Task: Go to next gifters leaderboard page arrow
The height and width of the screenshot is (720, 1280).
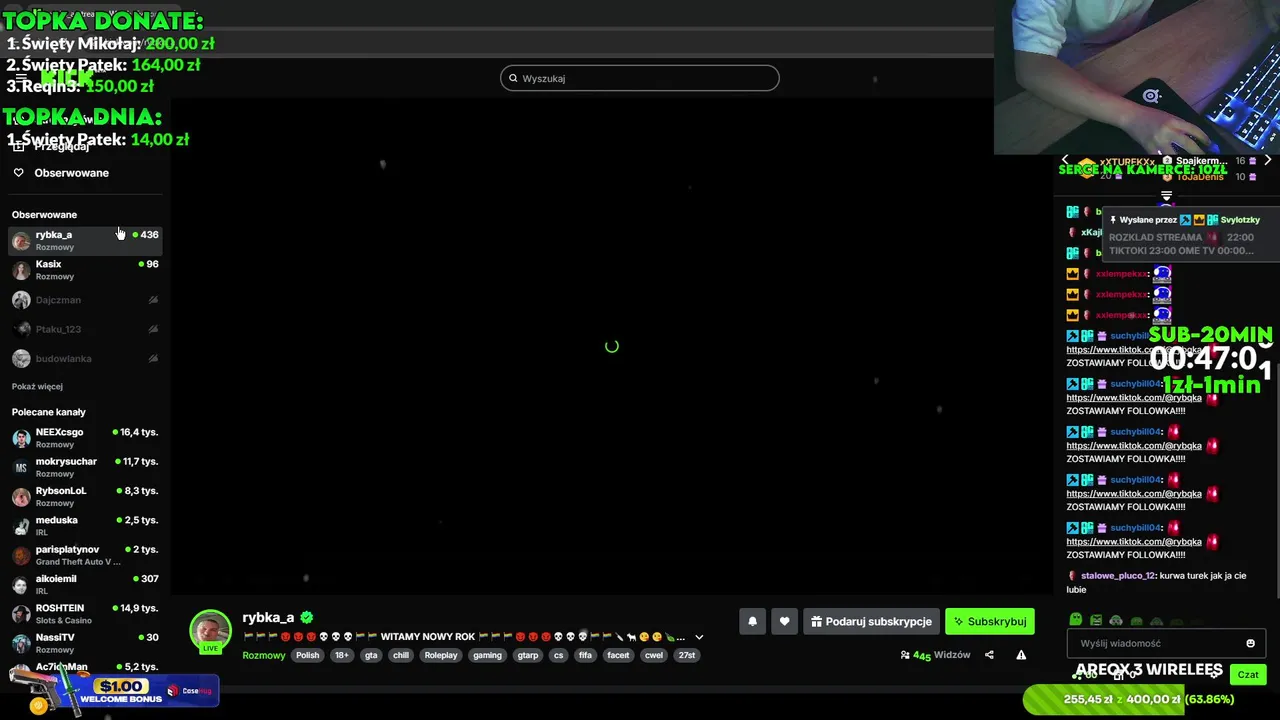Action: click(1267, 160)
